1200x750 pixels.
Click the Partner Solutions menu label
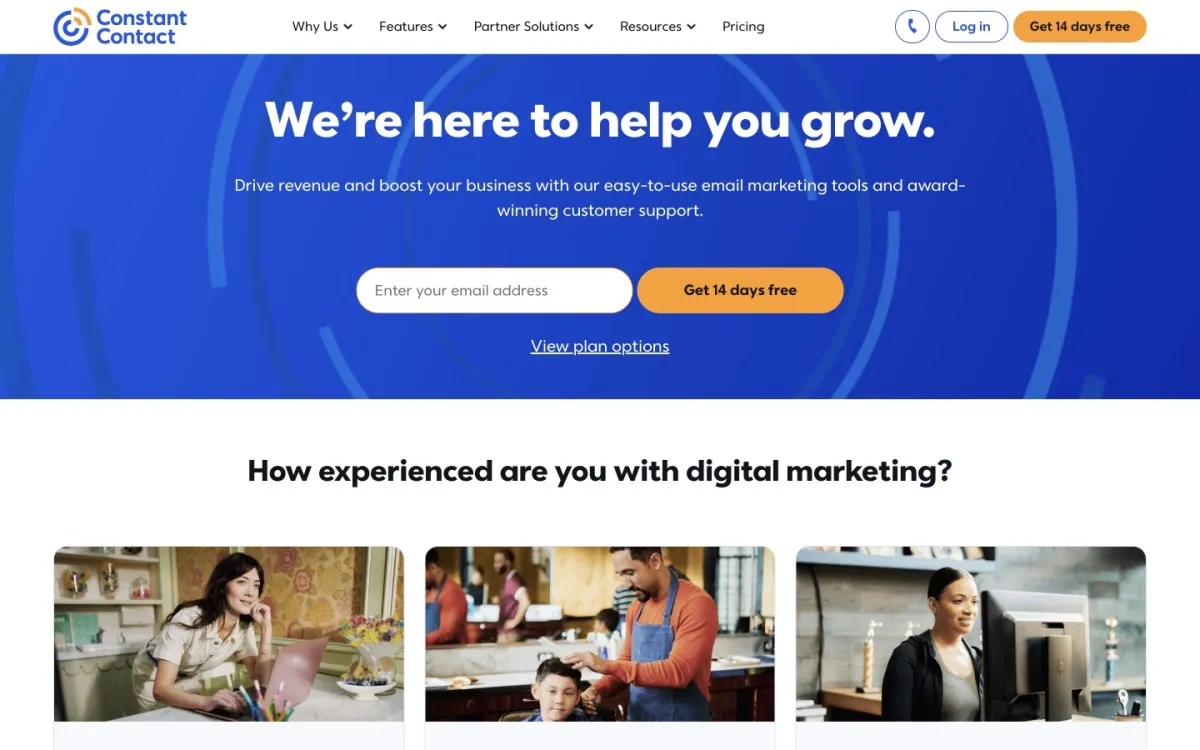[x=526, y=27]
